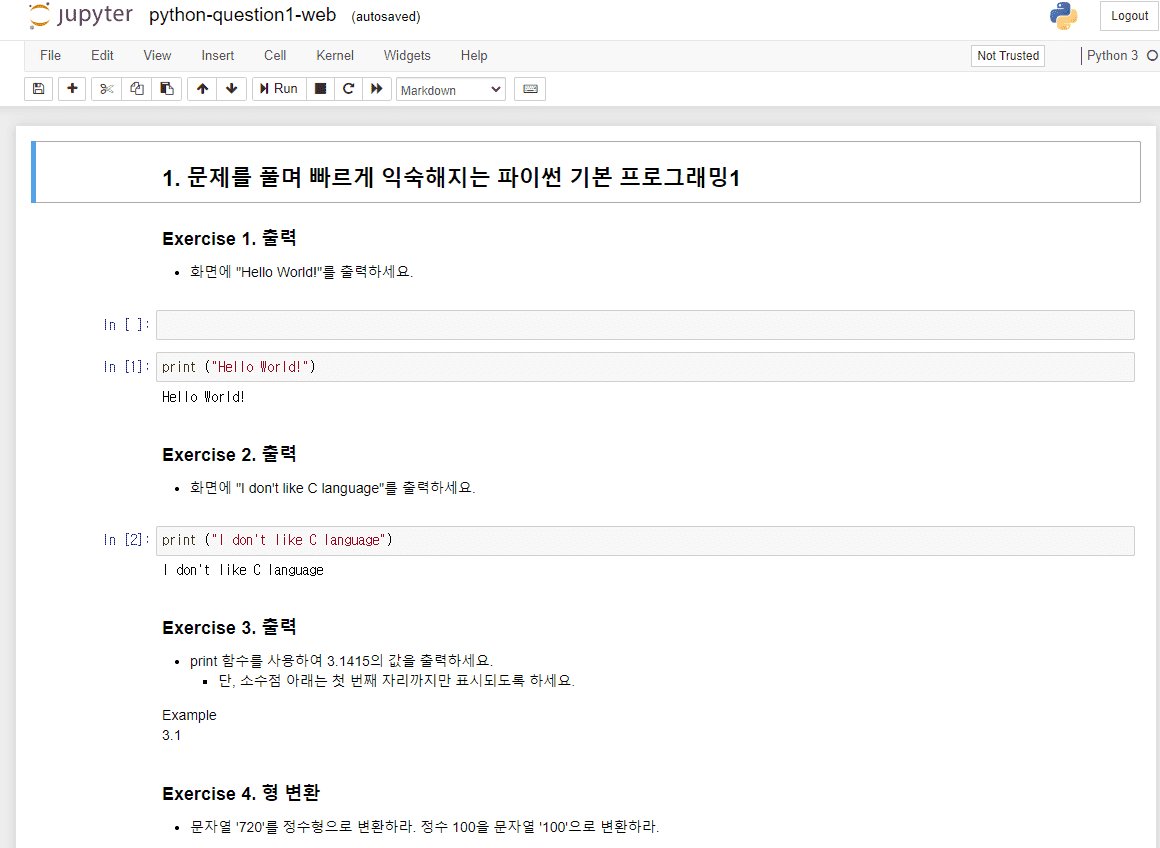The height and width of the screenshot is (848, 1160).
Task: Click the Python 3 kernel name
Action: click(1112, 55)
